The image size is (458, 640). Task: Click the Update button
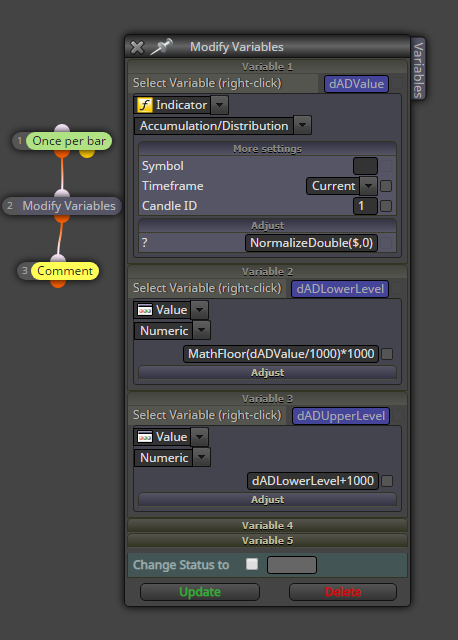click(x=200, y=592)
